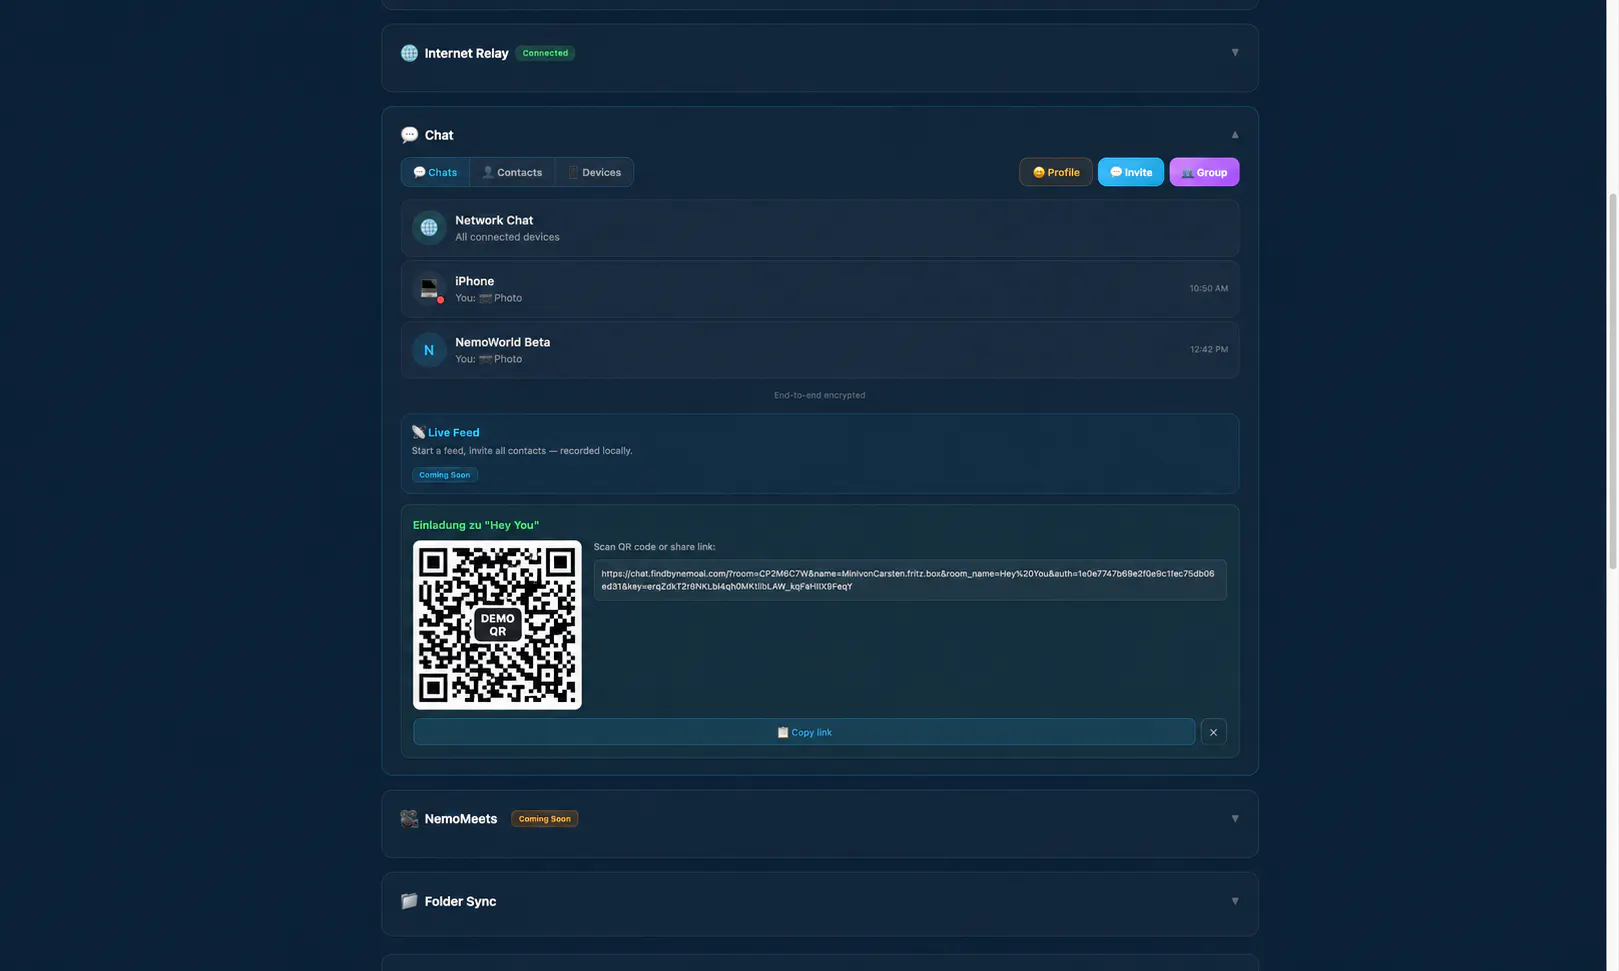Click 'Scan QR code or share link:' label
This screenshot has height=971, width=1619.
tap(655, 547)
